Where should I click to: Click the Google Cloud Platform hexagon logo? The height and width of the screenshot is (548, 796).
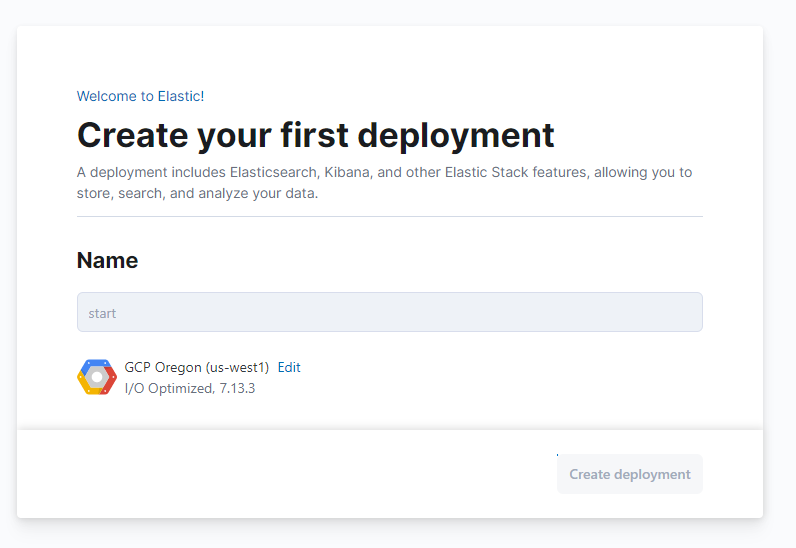pos(97,377)
